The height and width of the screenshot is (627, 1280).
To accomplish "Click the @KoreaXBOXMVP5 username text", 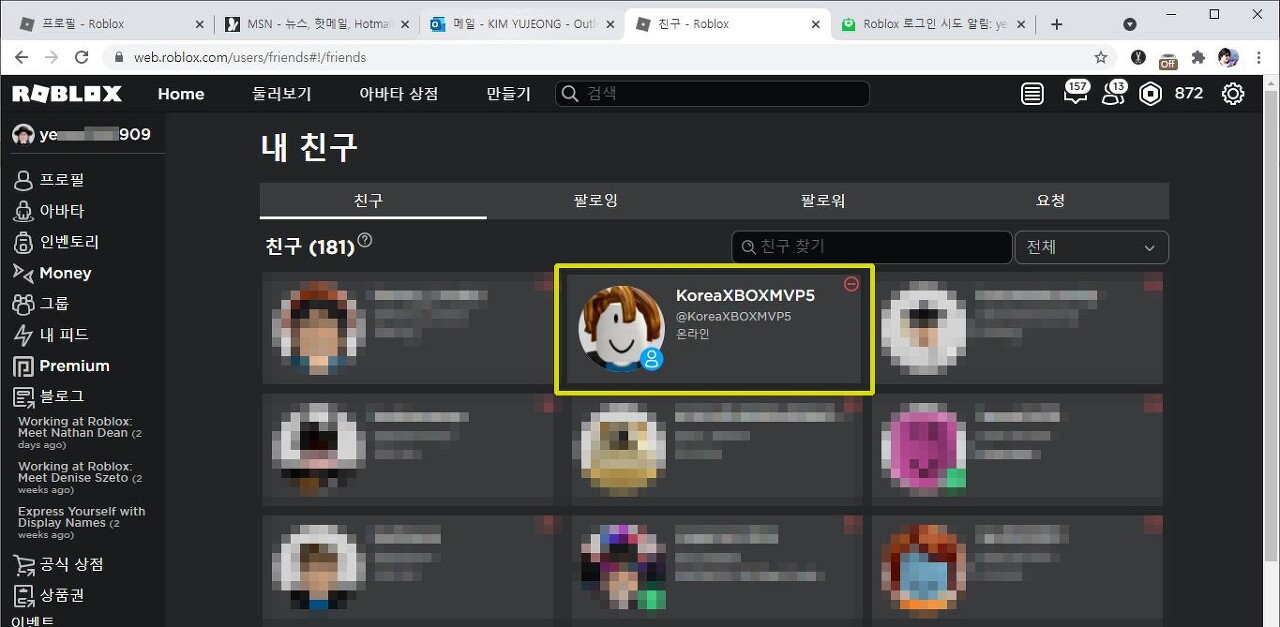I will [x=733, y=316].
